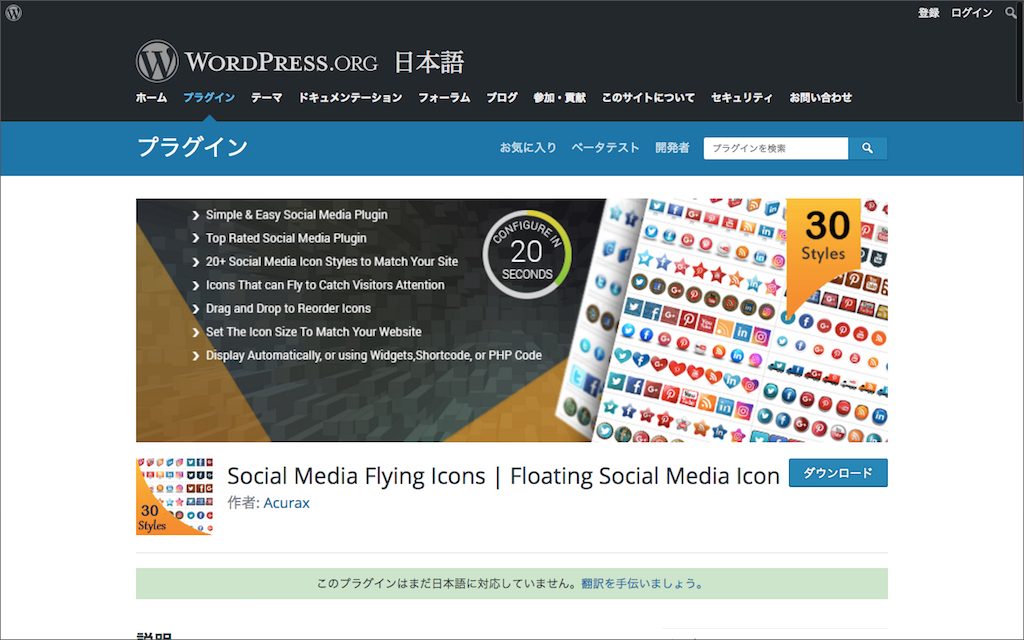Click the ログイン link in top bar
The width and height of the screenshot is (1024, 640).
971,12
